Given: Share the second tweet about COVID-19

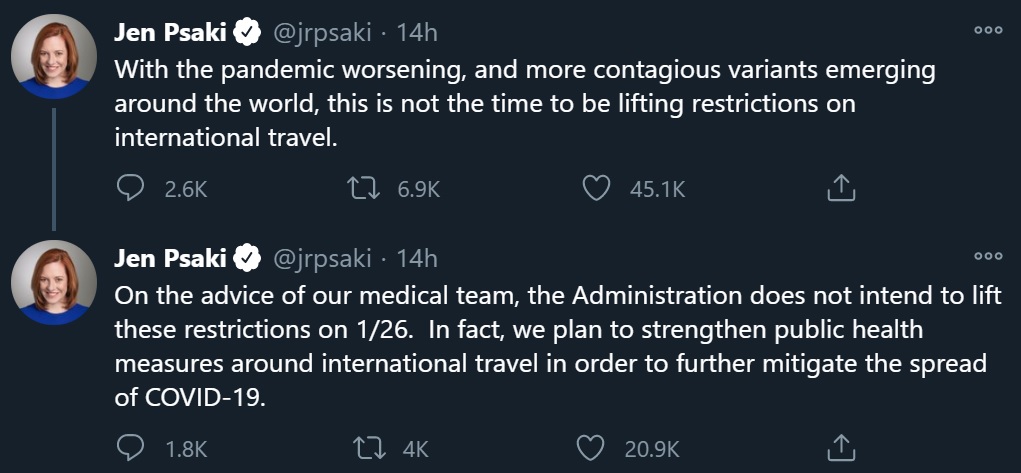Looking at the screenshot, I should [x=841, y=447].
